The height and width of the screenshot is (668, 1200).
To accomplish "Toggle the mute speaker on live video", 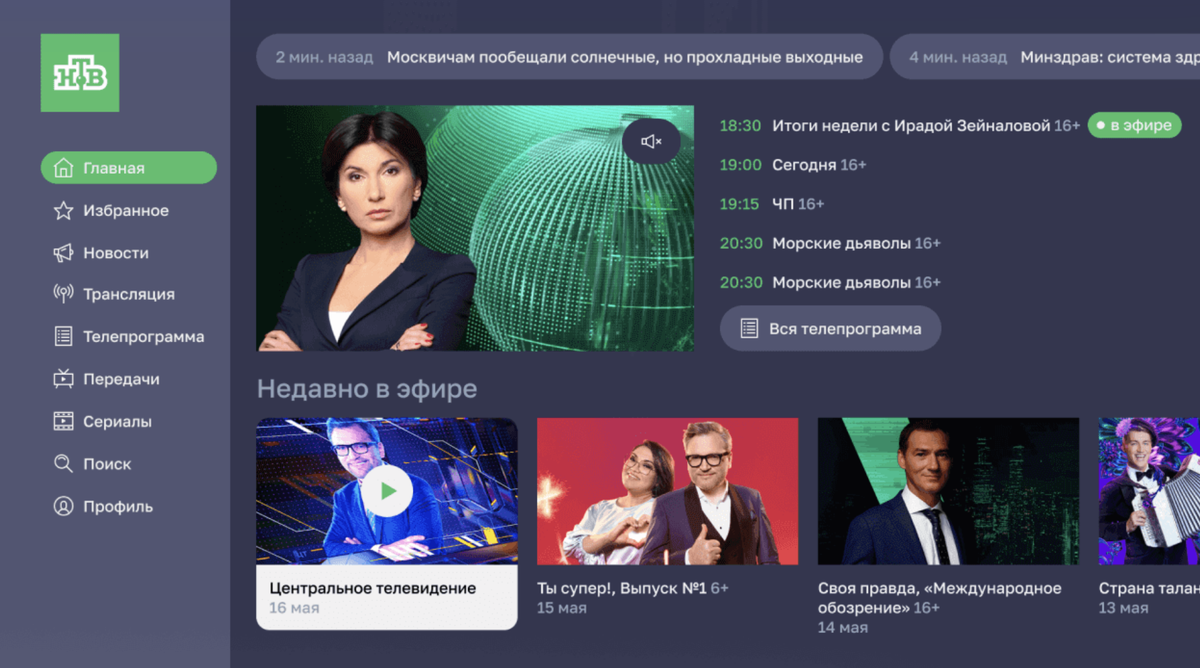I will point(651,142).
